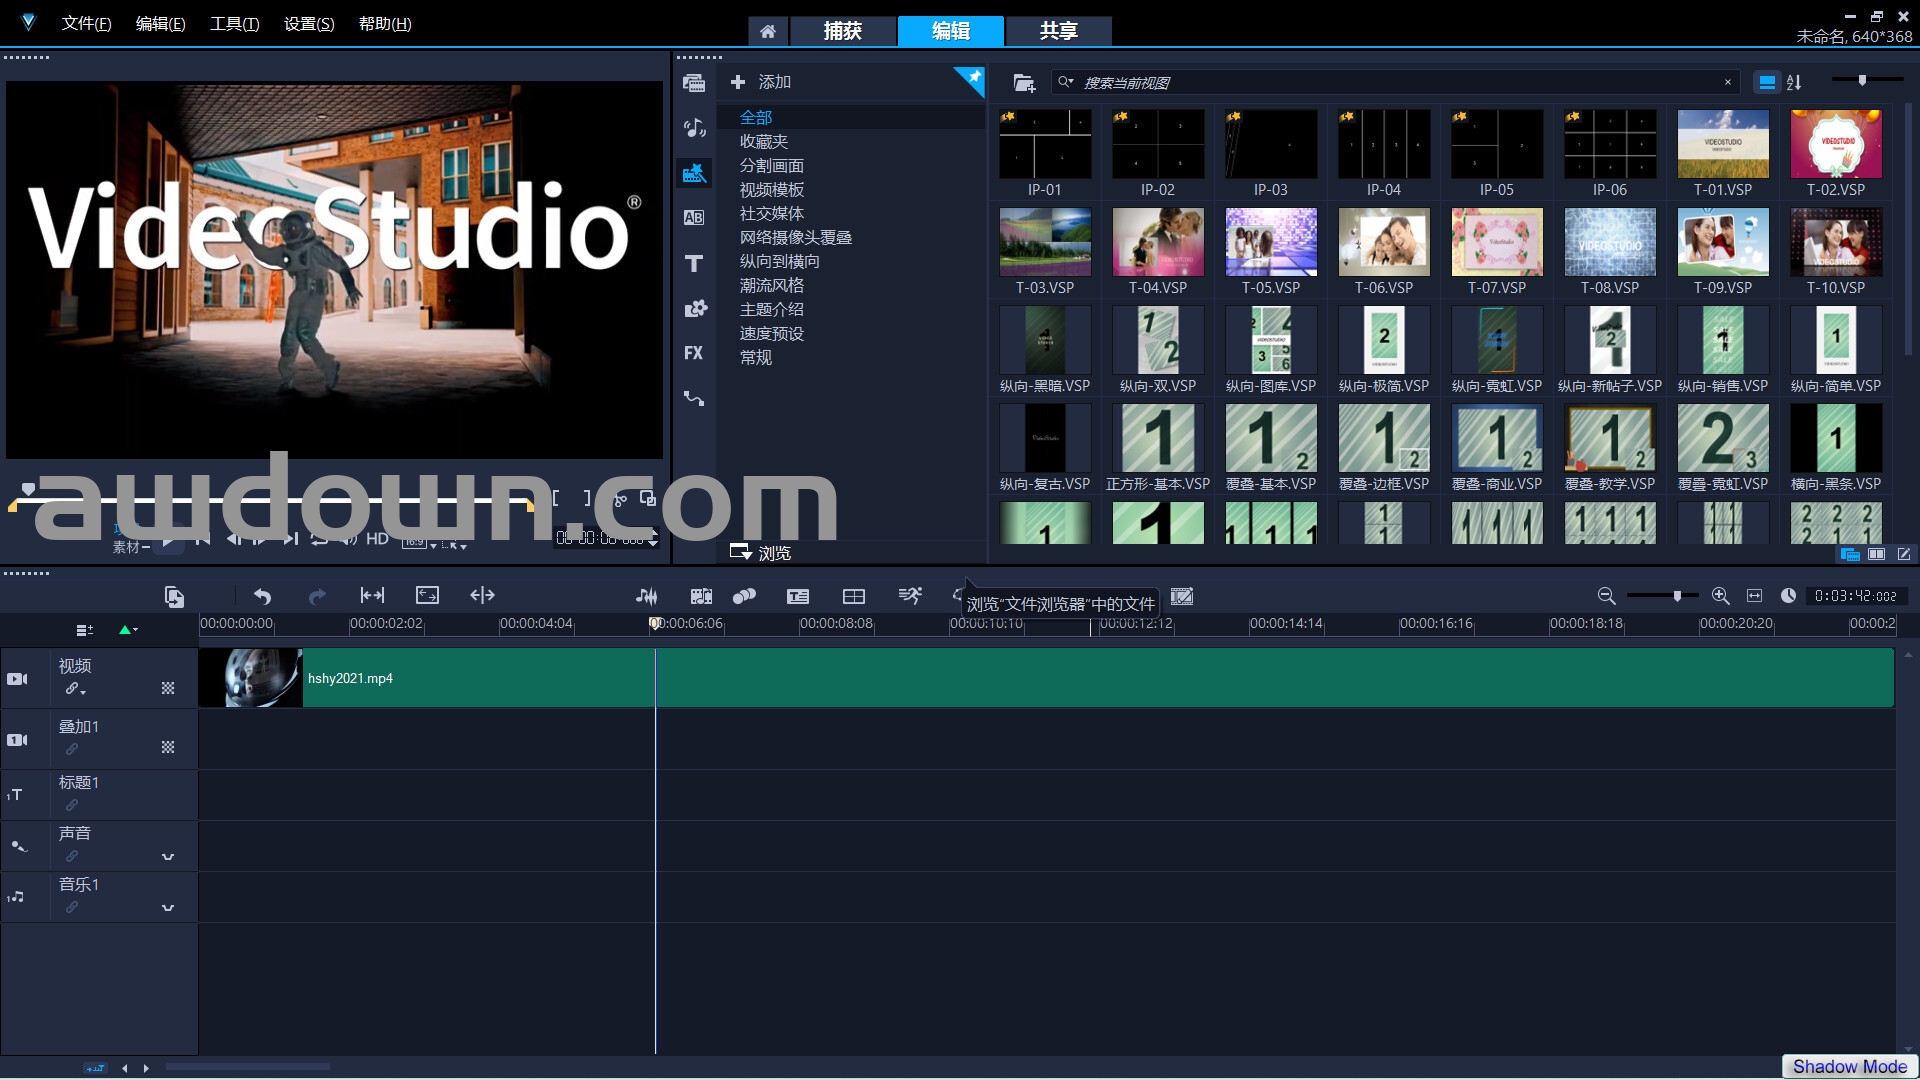Toggle the video track enable icon
The width and height of the screenshot is (1920, 1080).
[18, 679]
